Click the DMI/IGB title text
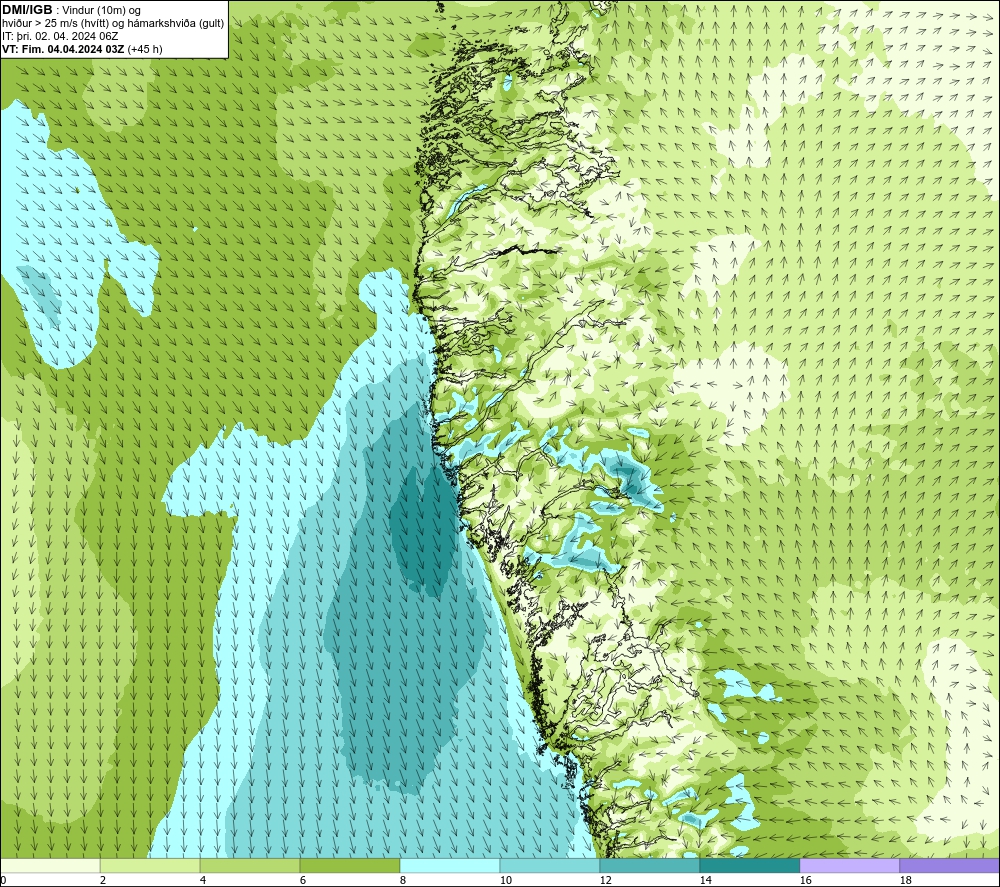 click(x=27, y=10)
